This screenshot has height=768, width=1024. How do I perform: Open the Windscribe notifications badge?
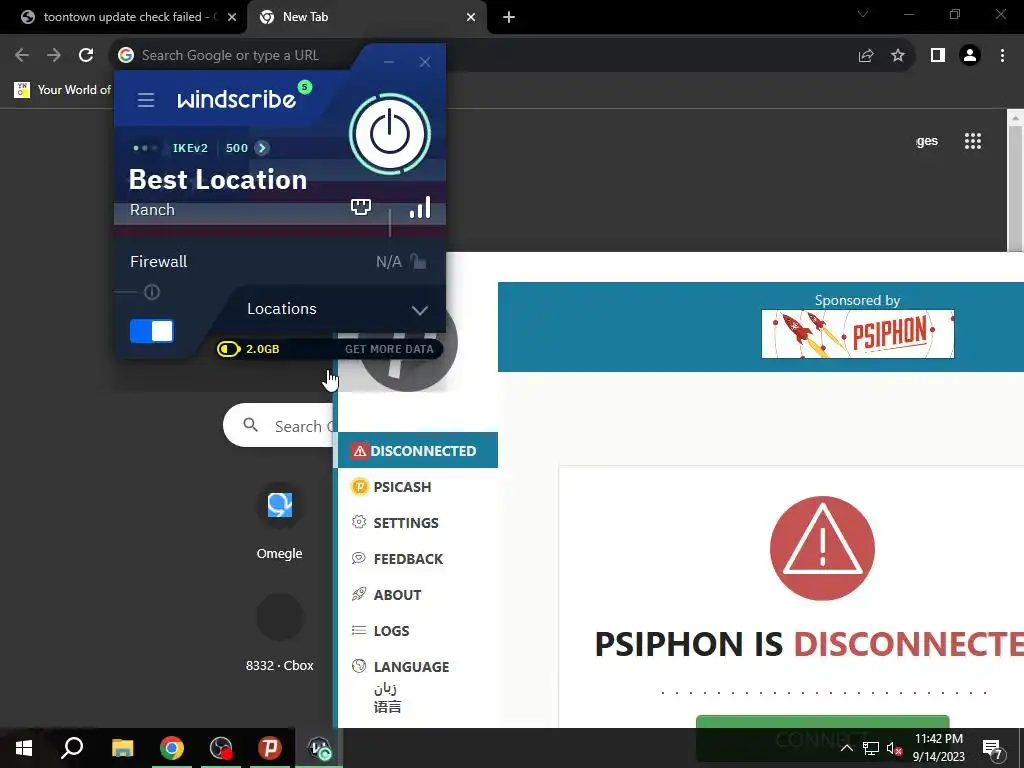coord(304,87)
